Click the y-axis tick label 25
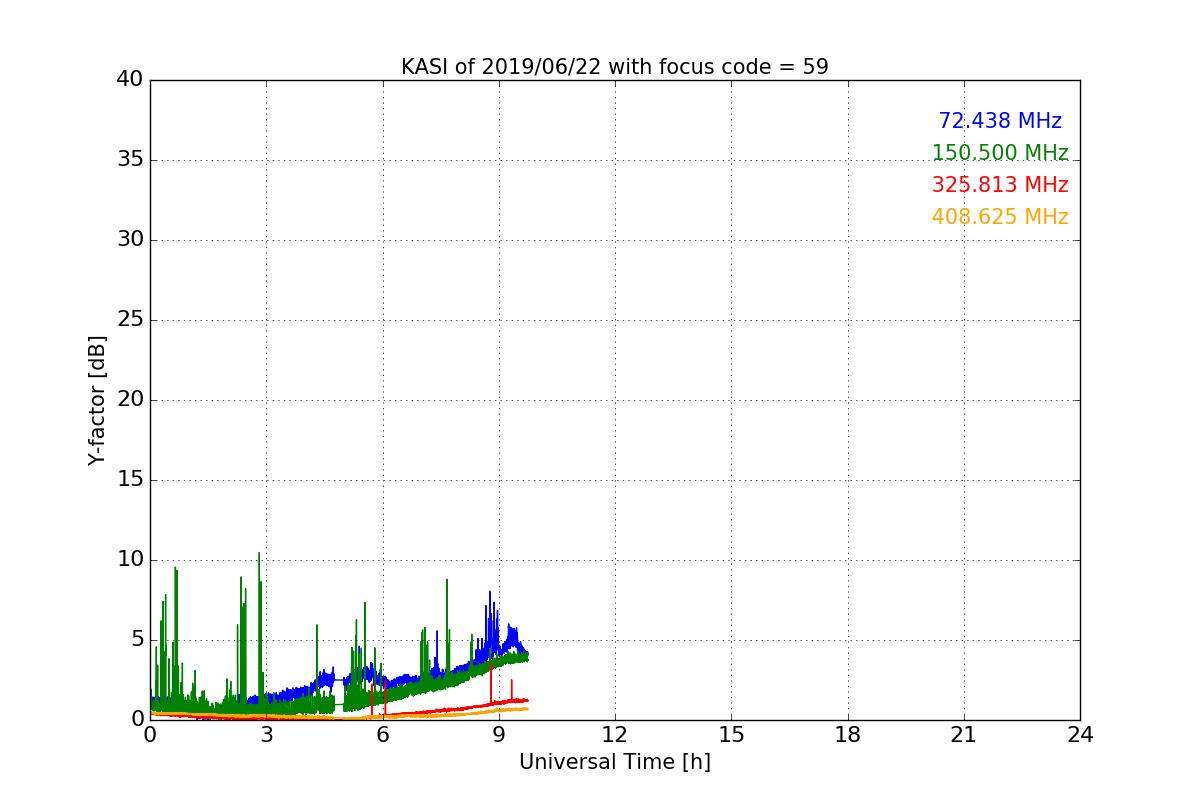This screenshot has height=800, width=1200. 130,320
